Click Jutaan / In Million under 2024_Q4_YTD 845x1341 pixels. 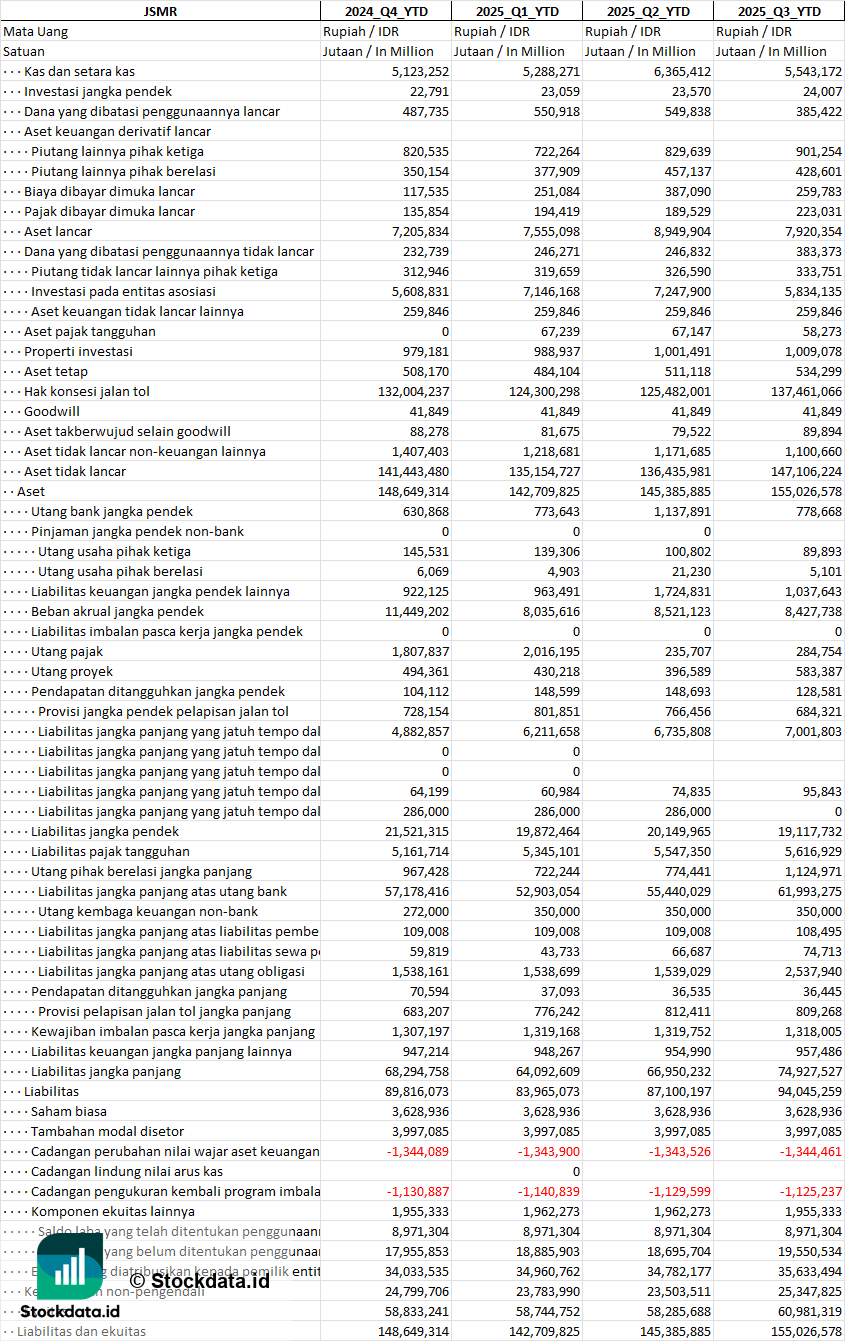(x=378, y=51)
